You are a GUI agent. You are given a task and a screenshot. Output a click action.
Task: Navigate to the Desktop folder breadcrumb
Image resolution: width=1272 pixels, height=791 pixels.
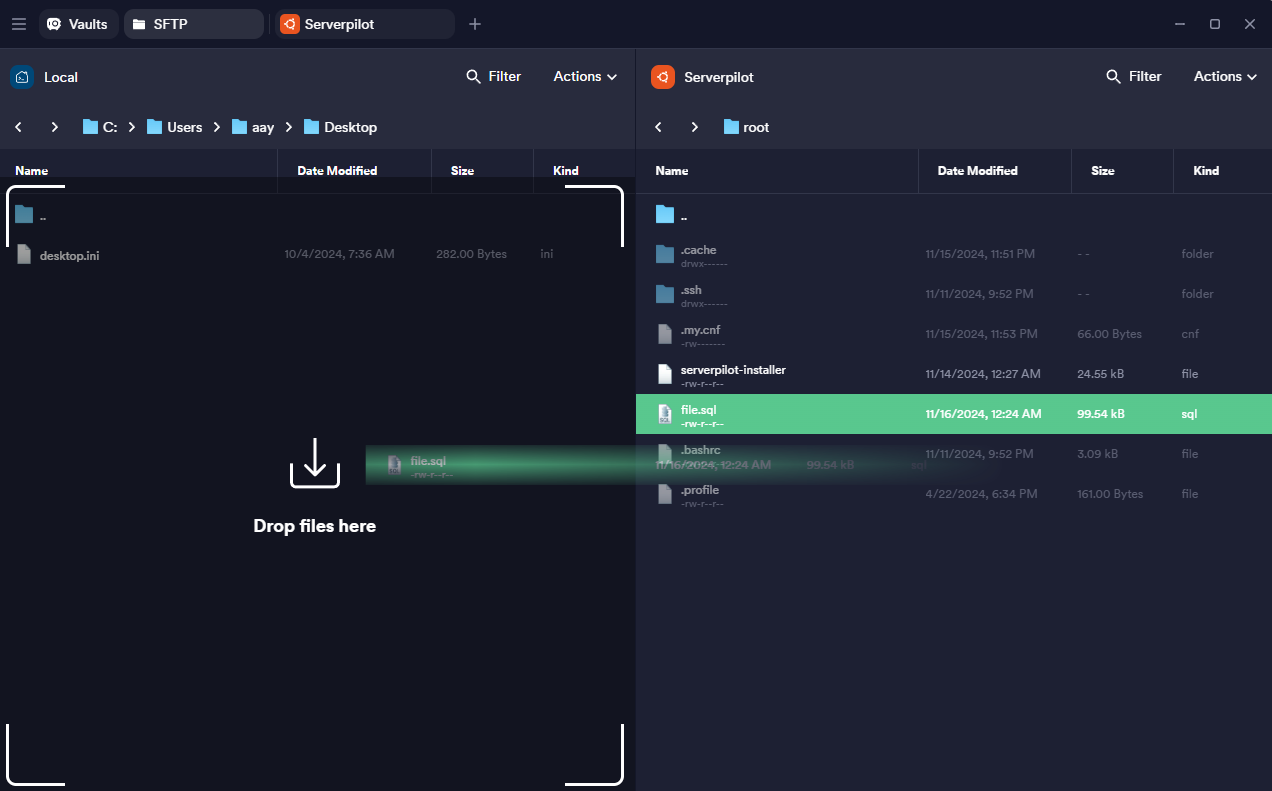click(341, 127)
